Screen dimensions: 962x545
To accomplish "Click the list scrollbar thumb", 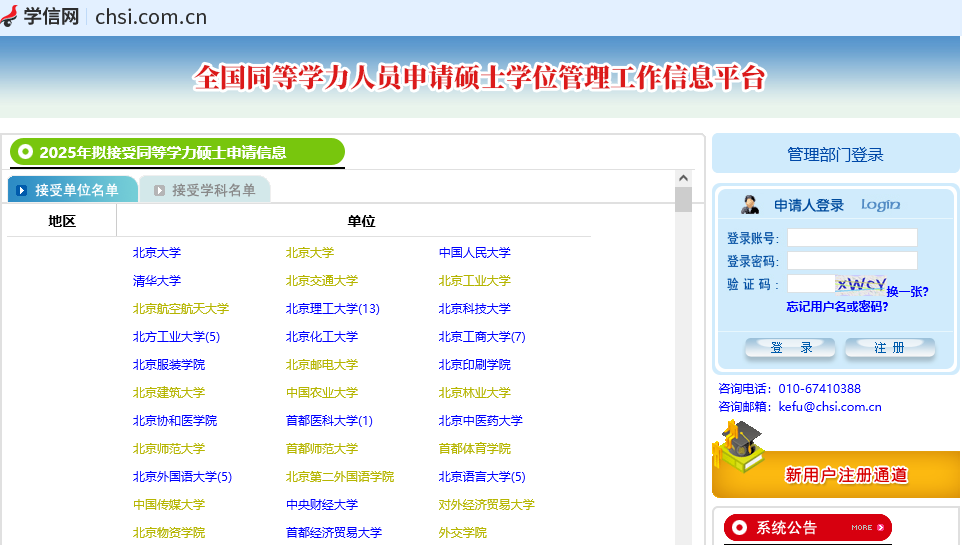I will (683, 199).
